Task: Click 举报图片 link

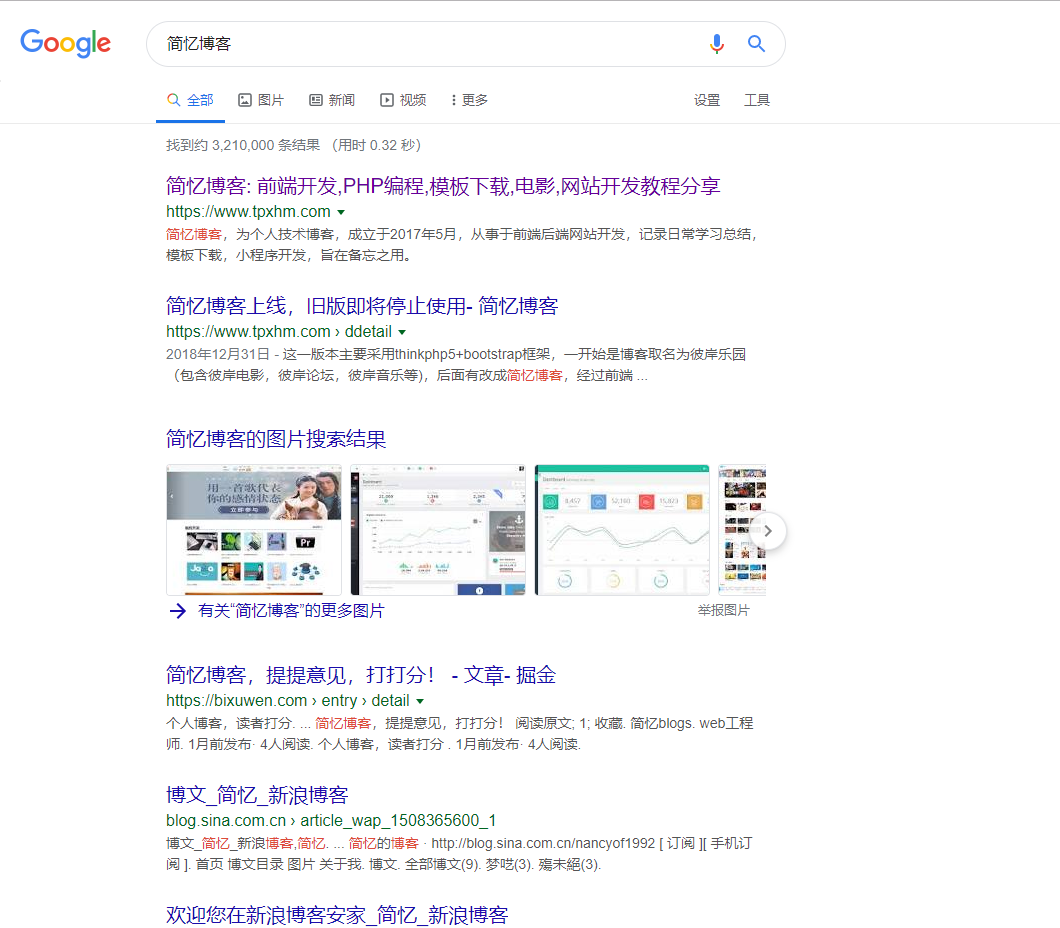Action: [x=723, y=610]
